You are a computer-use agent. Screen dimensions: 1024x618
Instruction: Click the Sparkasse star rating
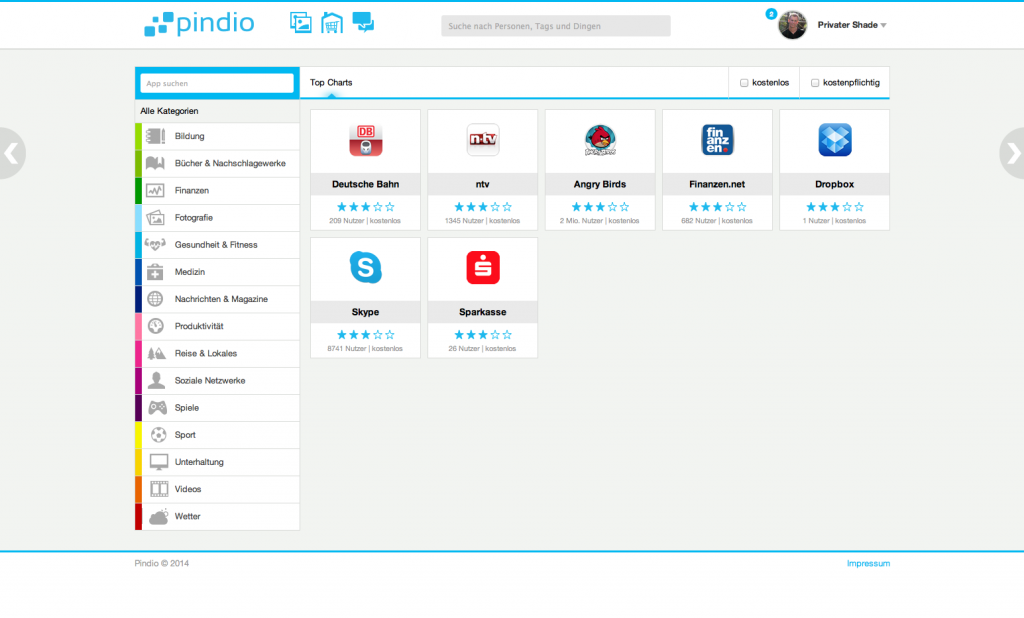click(x=483, y=335)
